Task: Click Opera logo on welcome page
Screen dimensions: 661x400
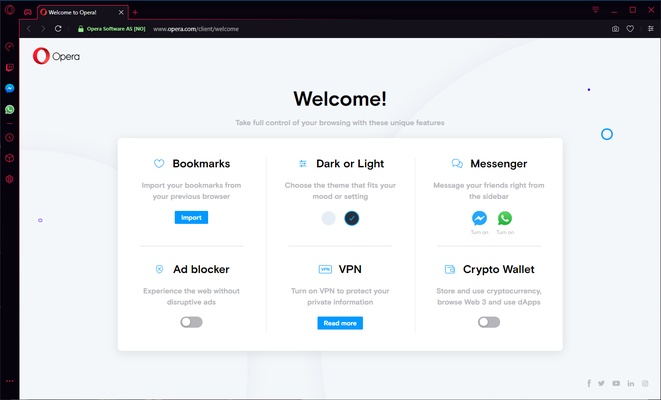Action: pos(56,56)
